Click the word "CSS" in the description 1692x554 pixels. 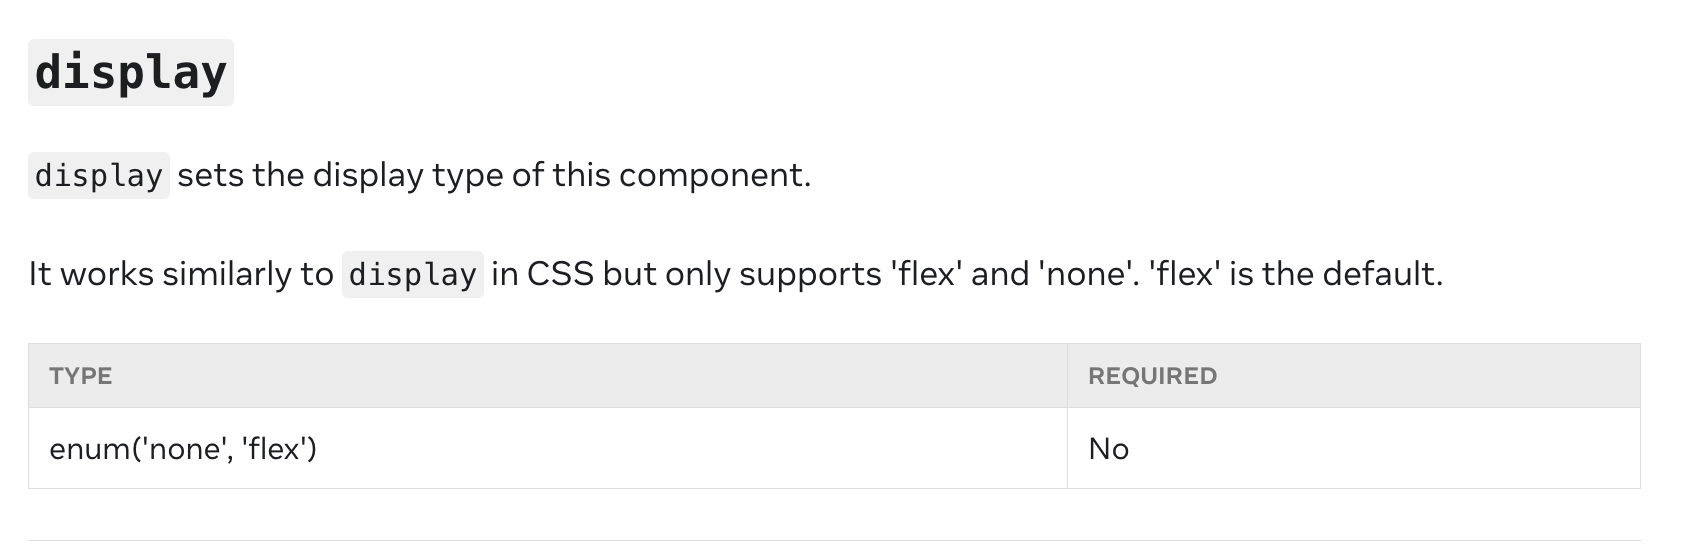560,274
